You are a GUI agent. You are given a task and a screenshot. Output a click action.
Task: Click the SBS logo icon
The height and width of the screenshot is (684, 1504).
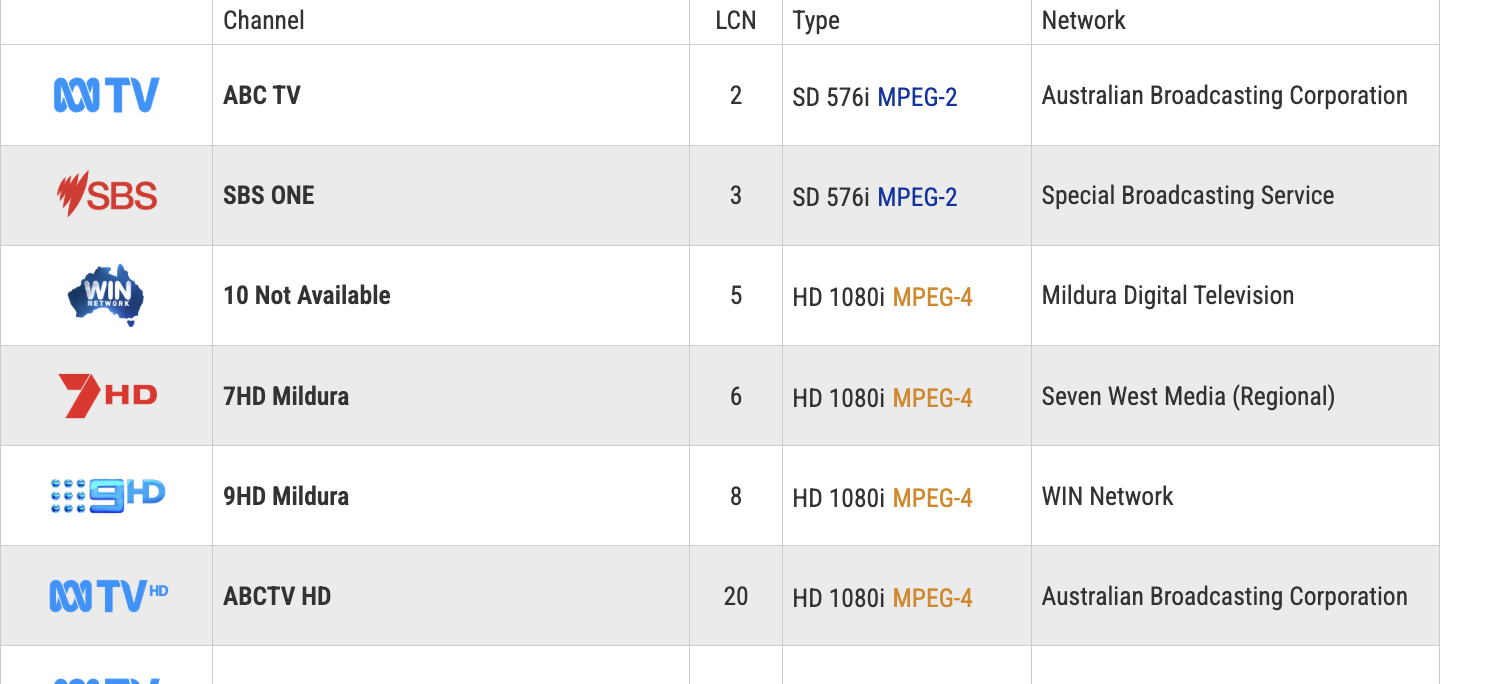pos(106,194)
